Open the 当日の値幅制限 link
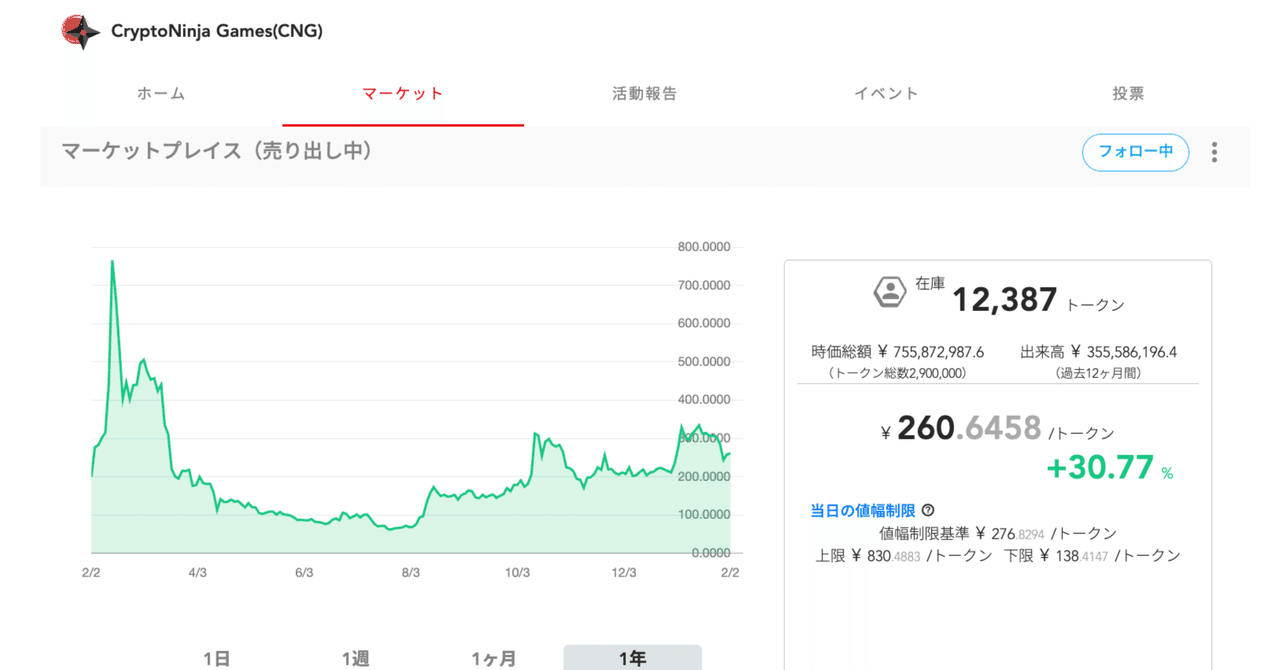This screenshot has height=670, width=1280. [x=862, y=510]
